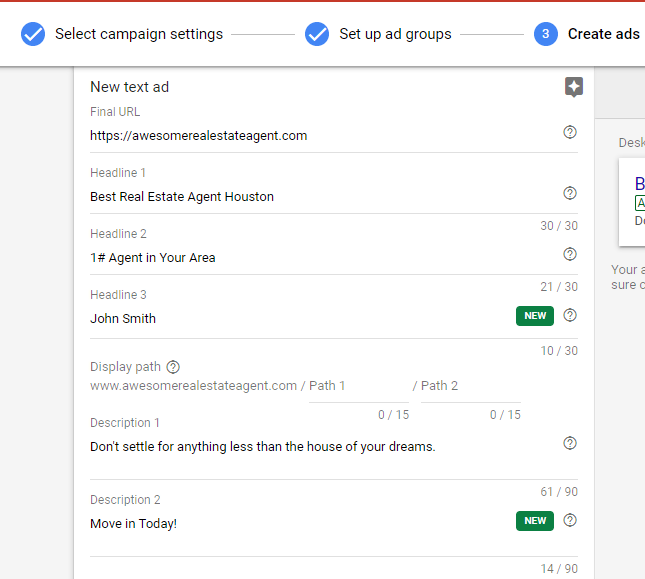The height and width of the screenshot is (579, 645).
Task: Click the Description 2 label
Action: pyautogui.click(x=125, y=500)
